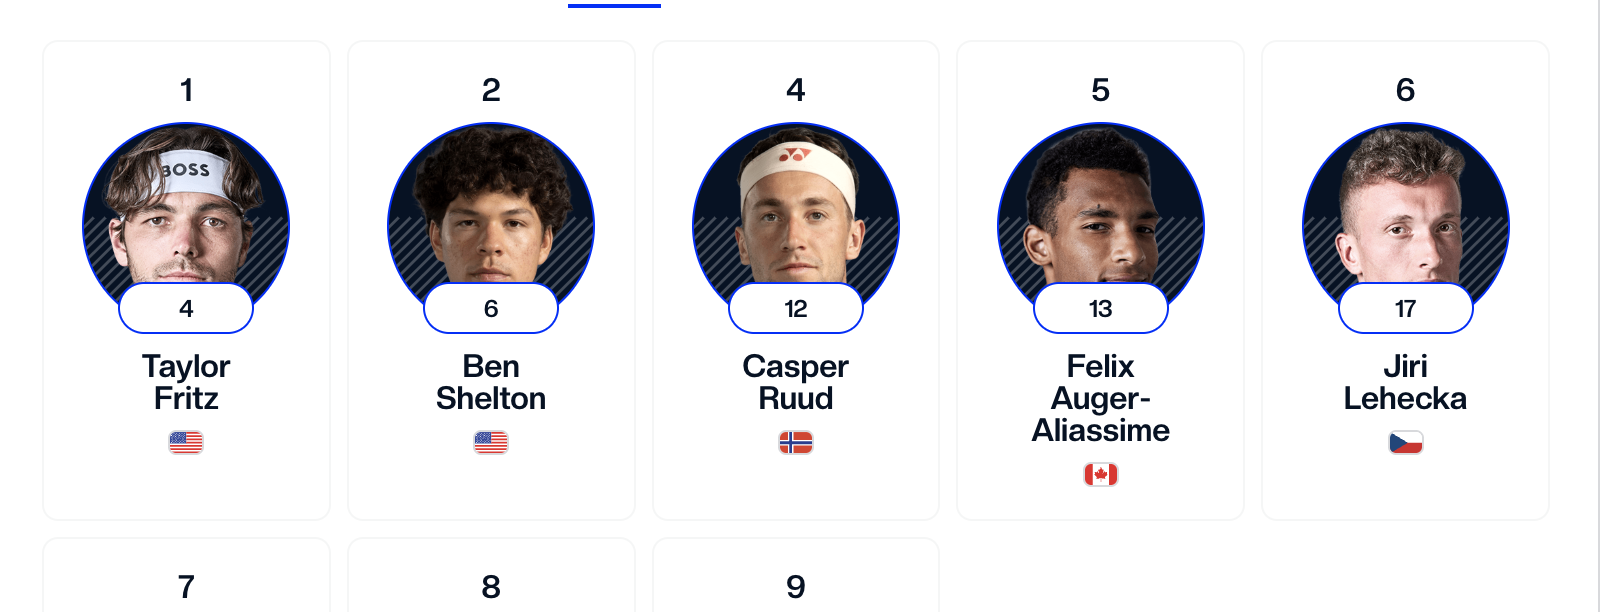Click Casper Ruud's Norway flag icon
1608x612 pixels.
(x=796, y=442)
